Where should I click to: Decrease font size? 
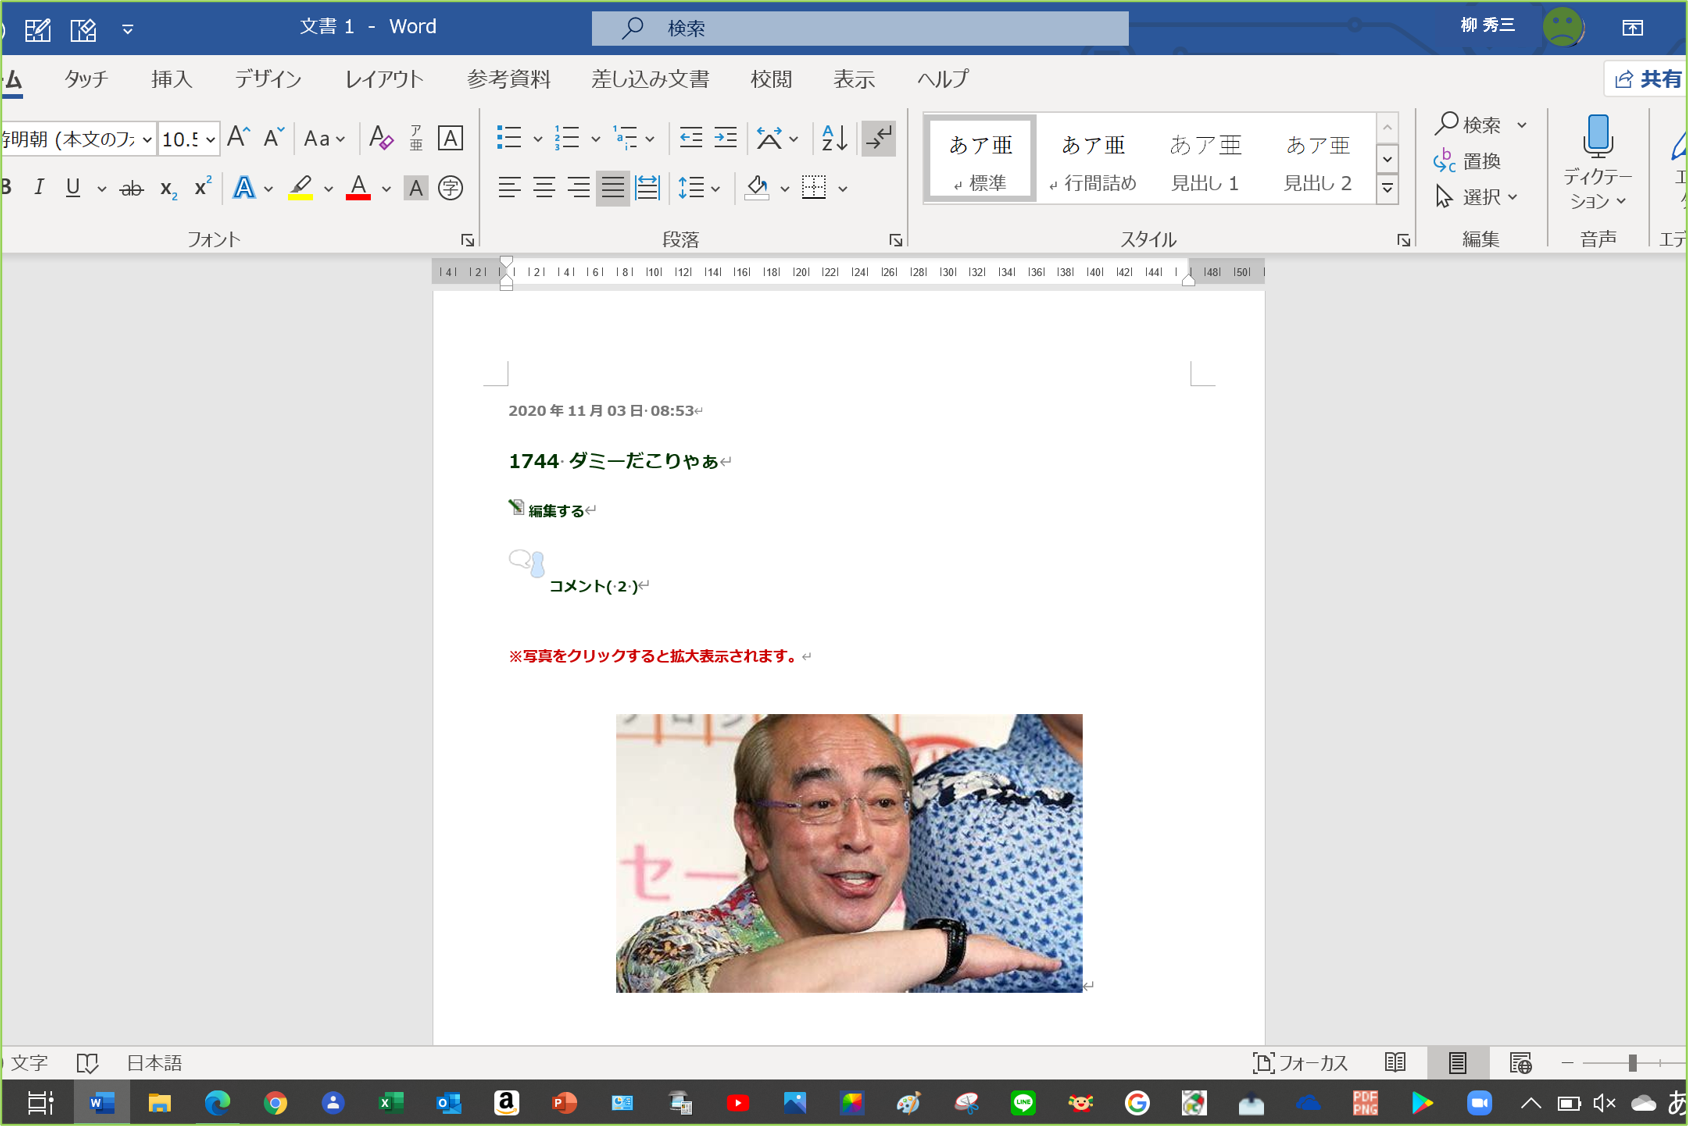click(273, 137)
